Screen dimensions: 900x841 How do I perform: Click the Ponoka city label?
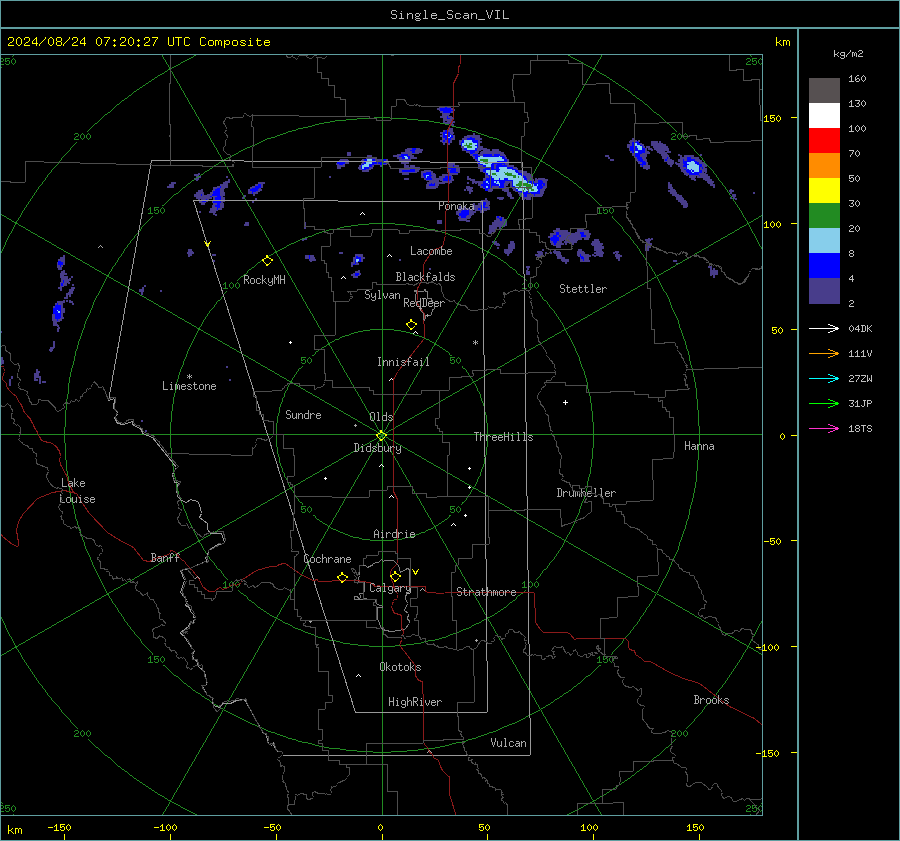coord(456,206)
